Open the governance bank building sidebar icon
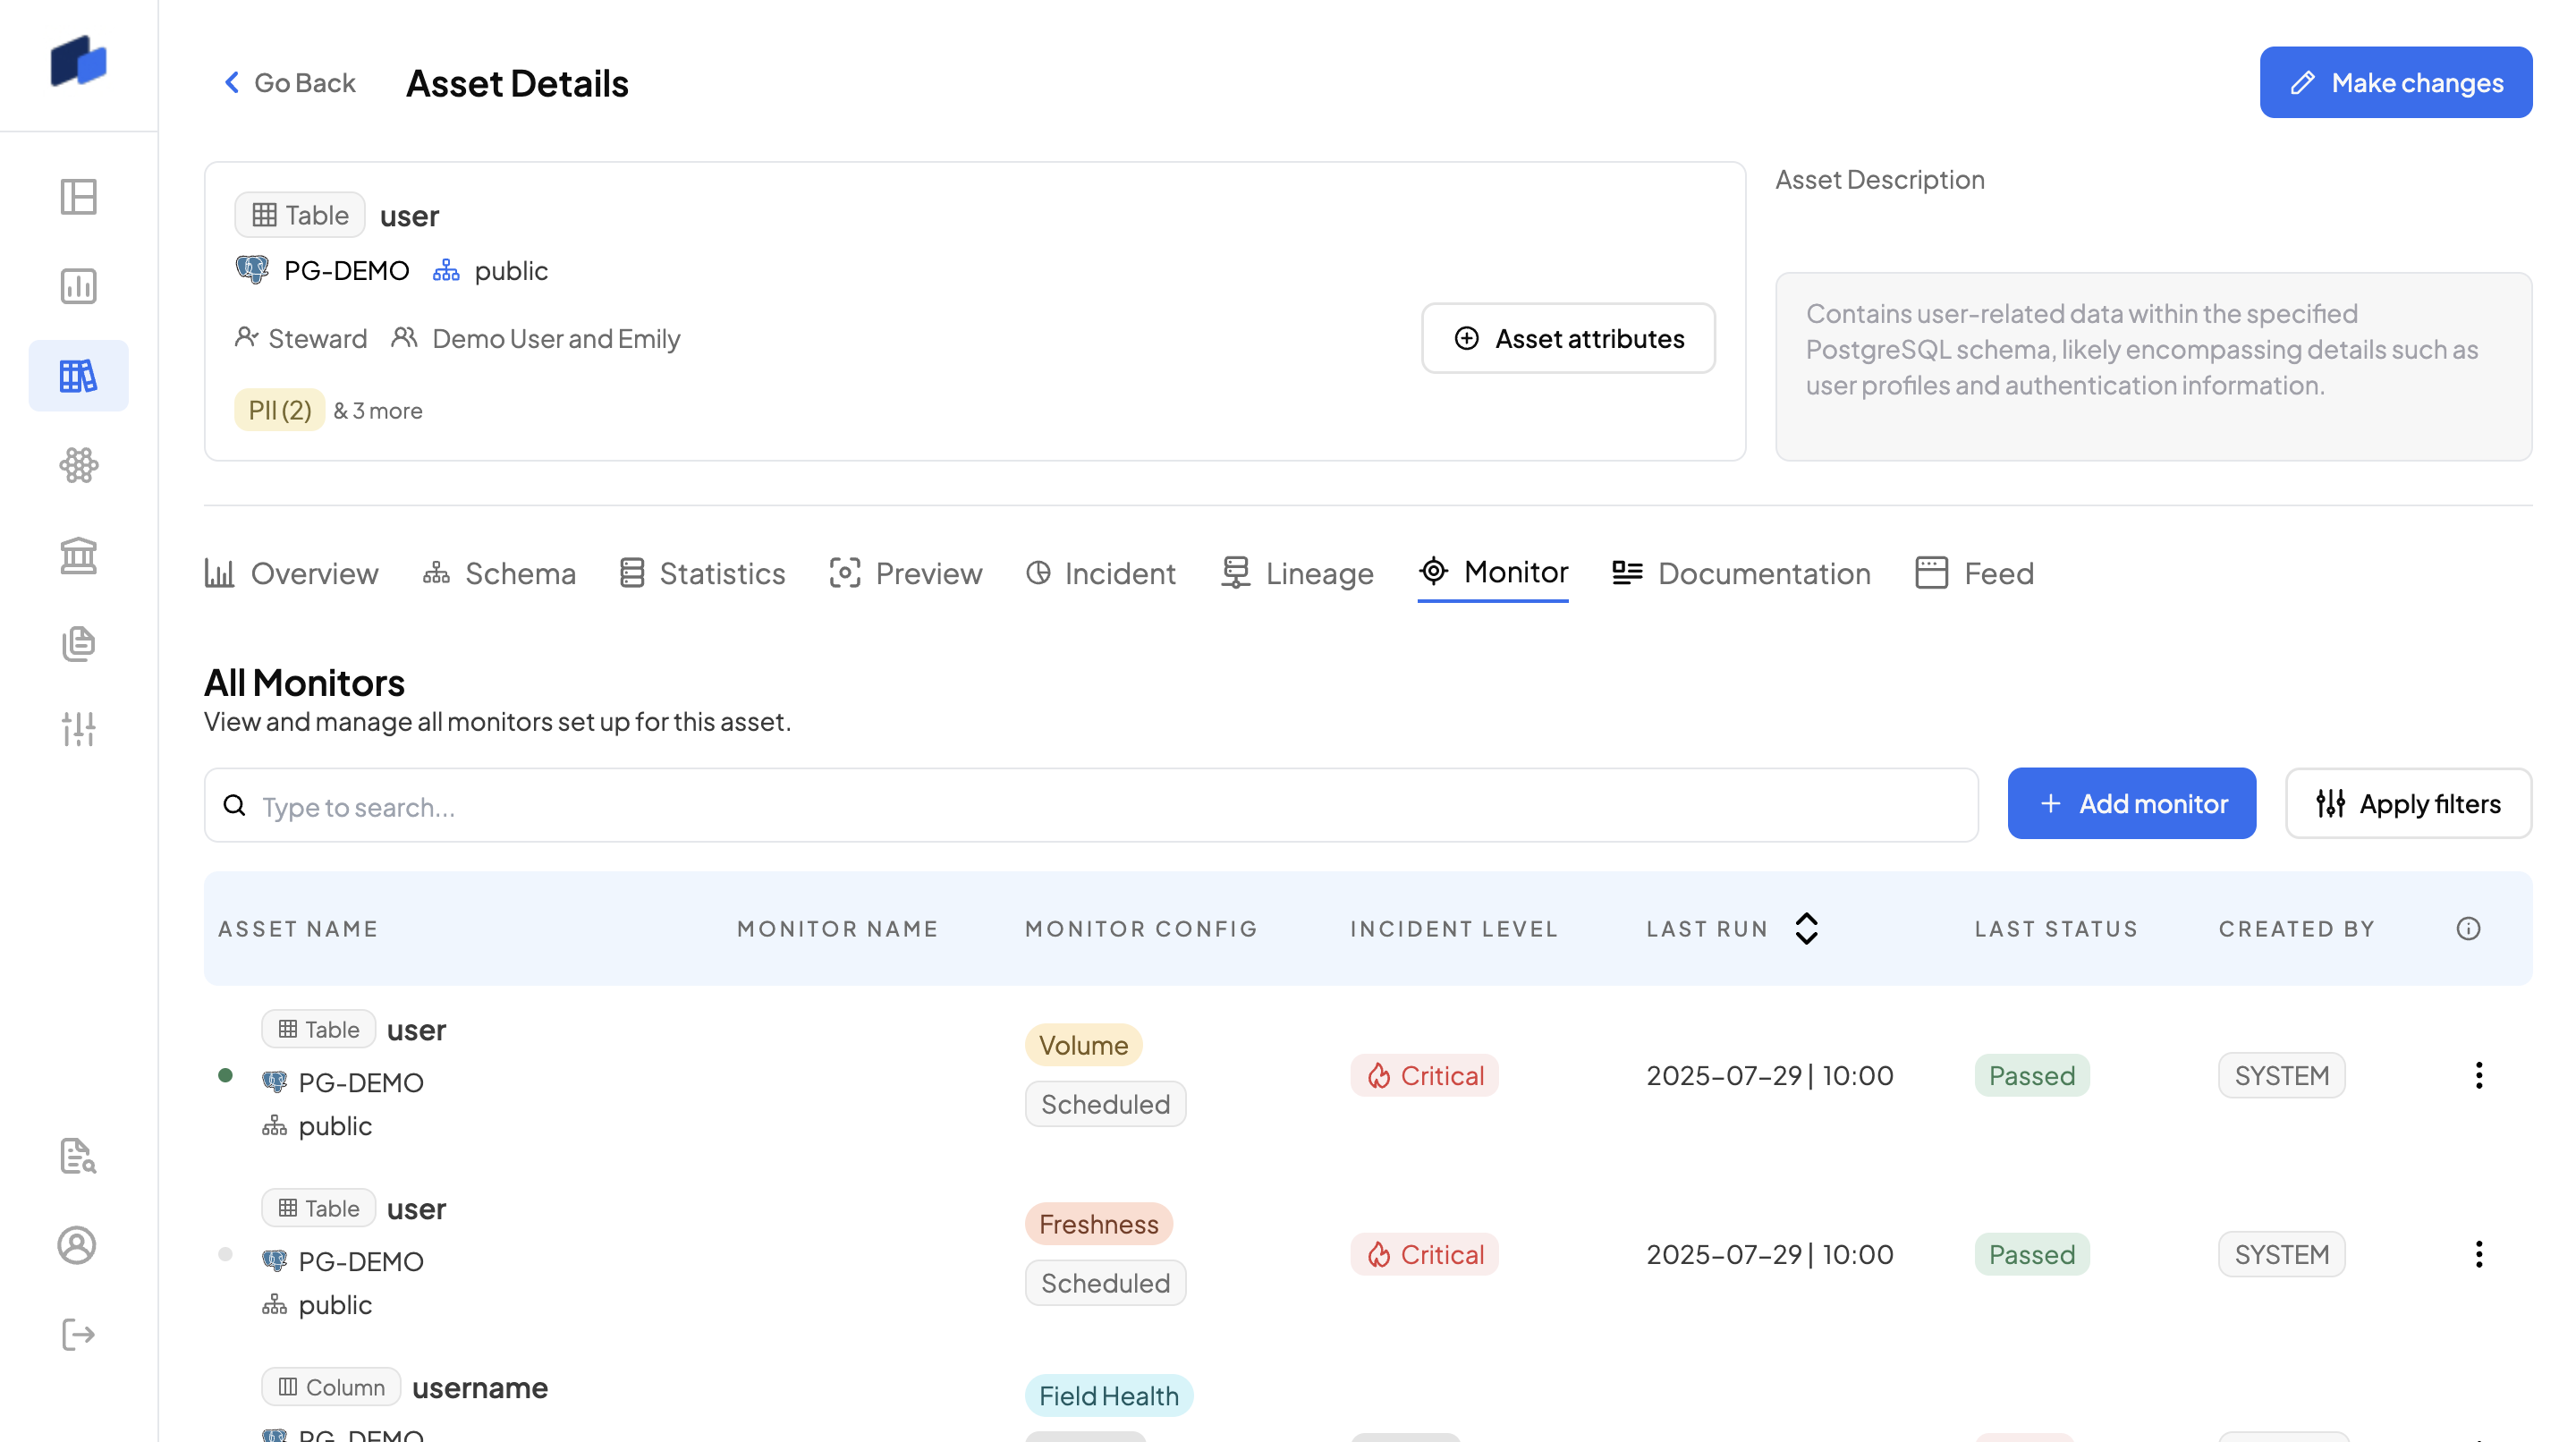Viewport: 2576px width, 1442px height. click(x=78, y=555)
